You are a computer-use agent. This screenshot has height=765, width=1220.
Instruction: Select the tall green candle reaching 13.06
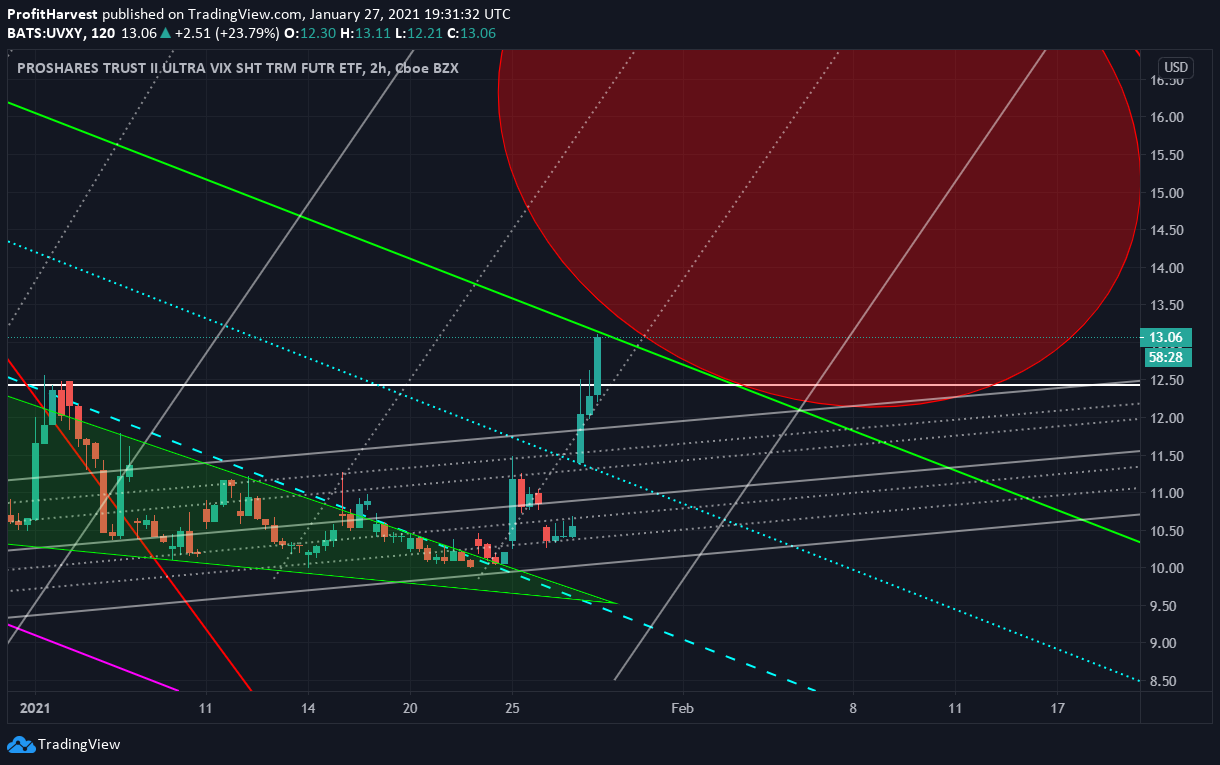597,366
